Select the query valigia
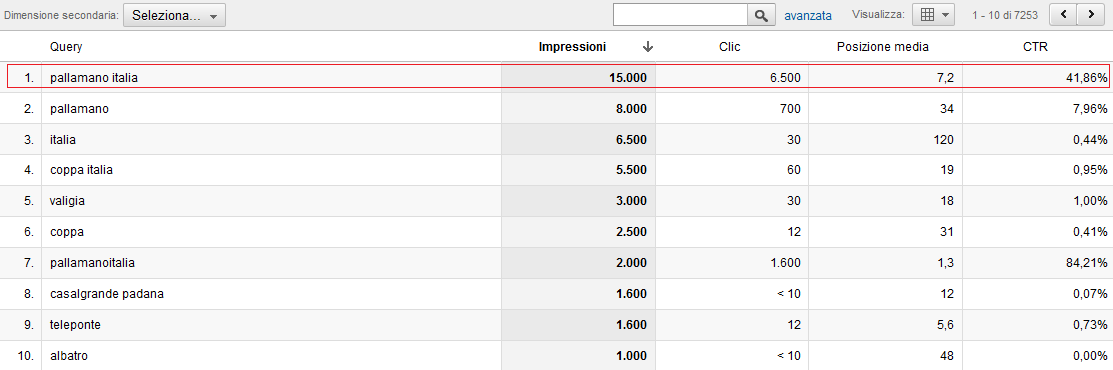 point(67,201)
